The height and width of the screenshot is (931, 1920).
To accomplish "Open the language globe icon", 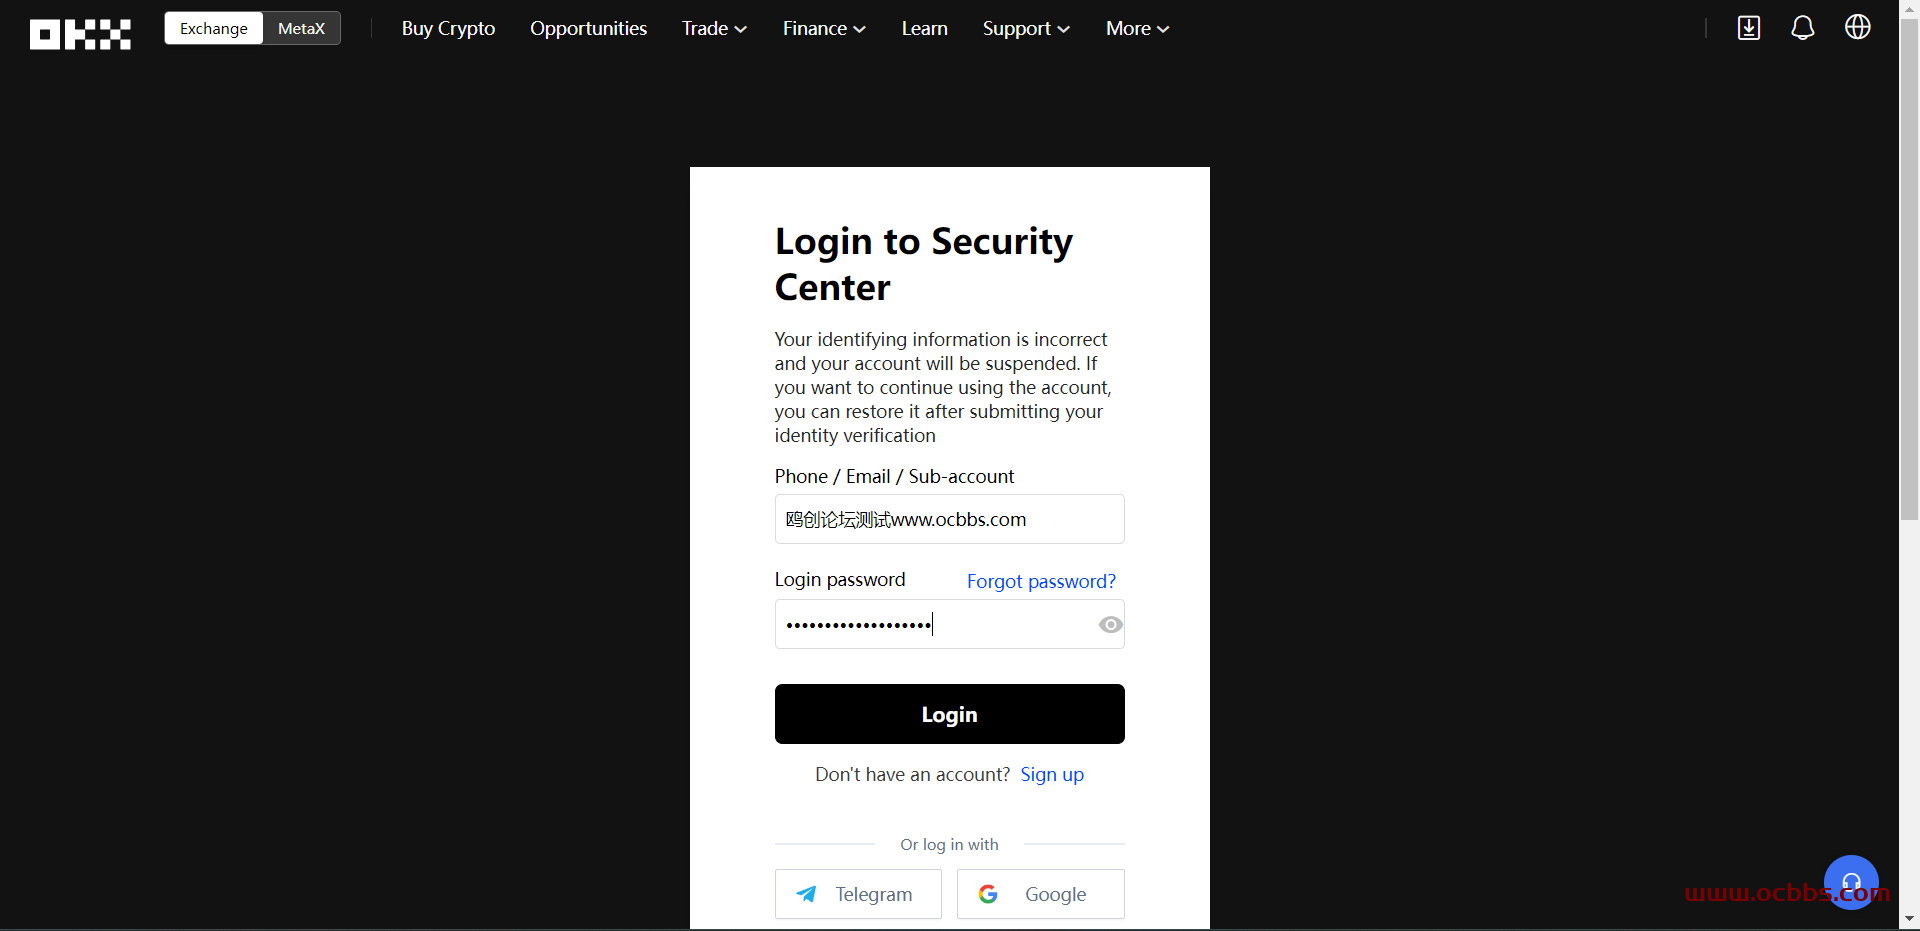I will click(x=1858, y=27).
